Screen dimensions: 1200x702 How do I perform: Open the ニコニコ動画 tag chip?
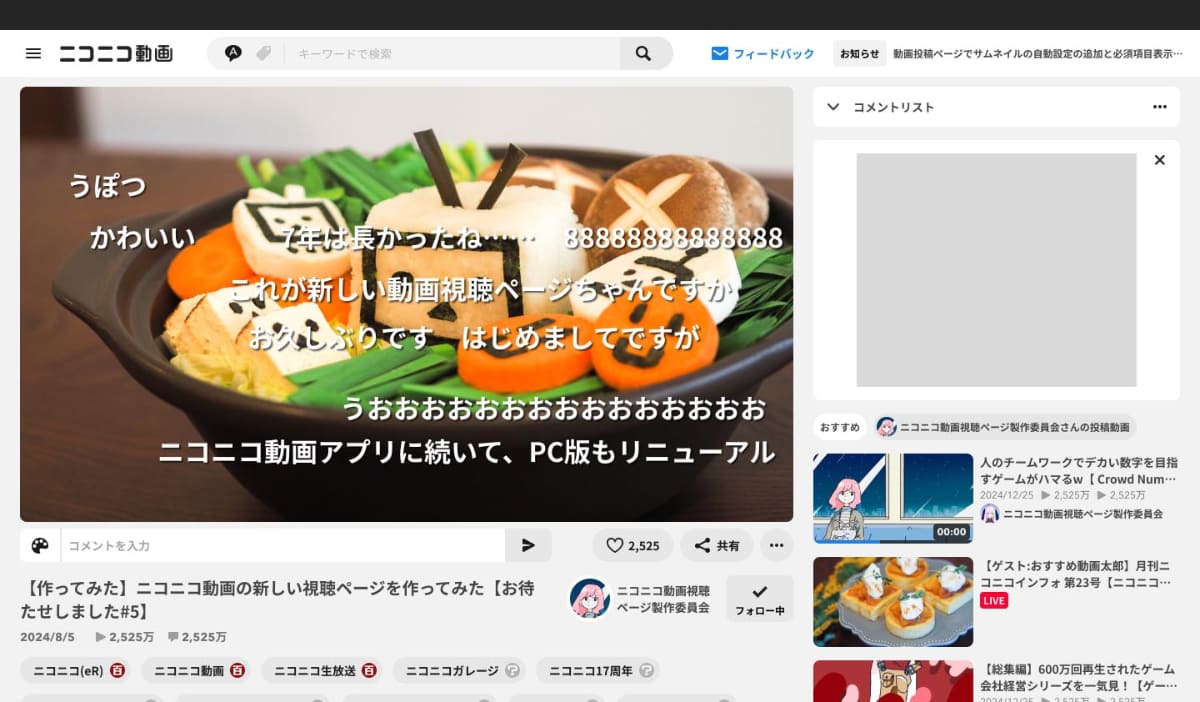pyautogui.click(x=189, y=671)
